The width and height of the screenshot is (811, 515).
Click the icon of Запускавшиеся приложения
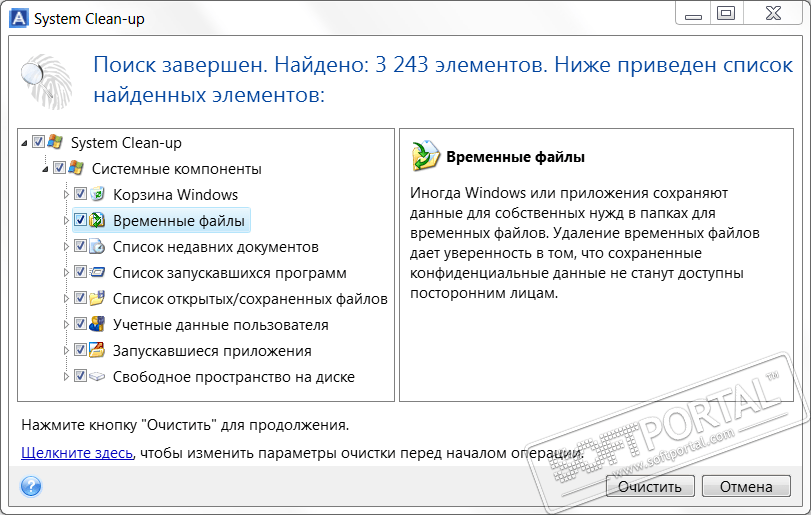coord(97,350)
